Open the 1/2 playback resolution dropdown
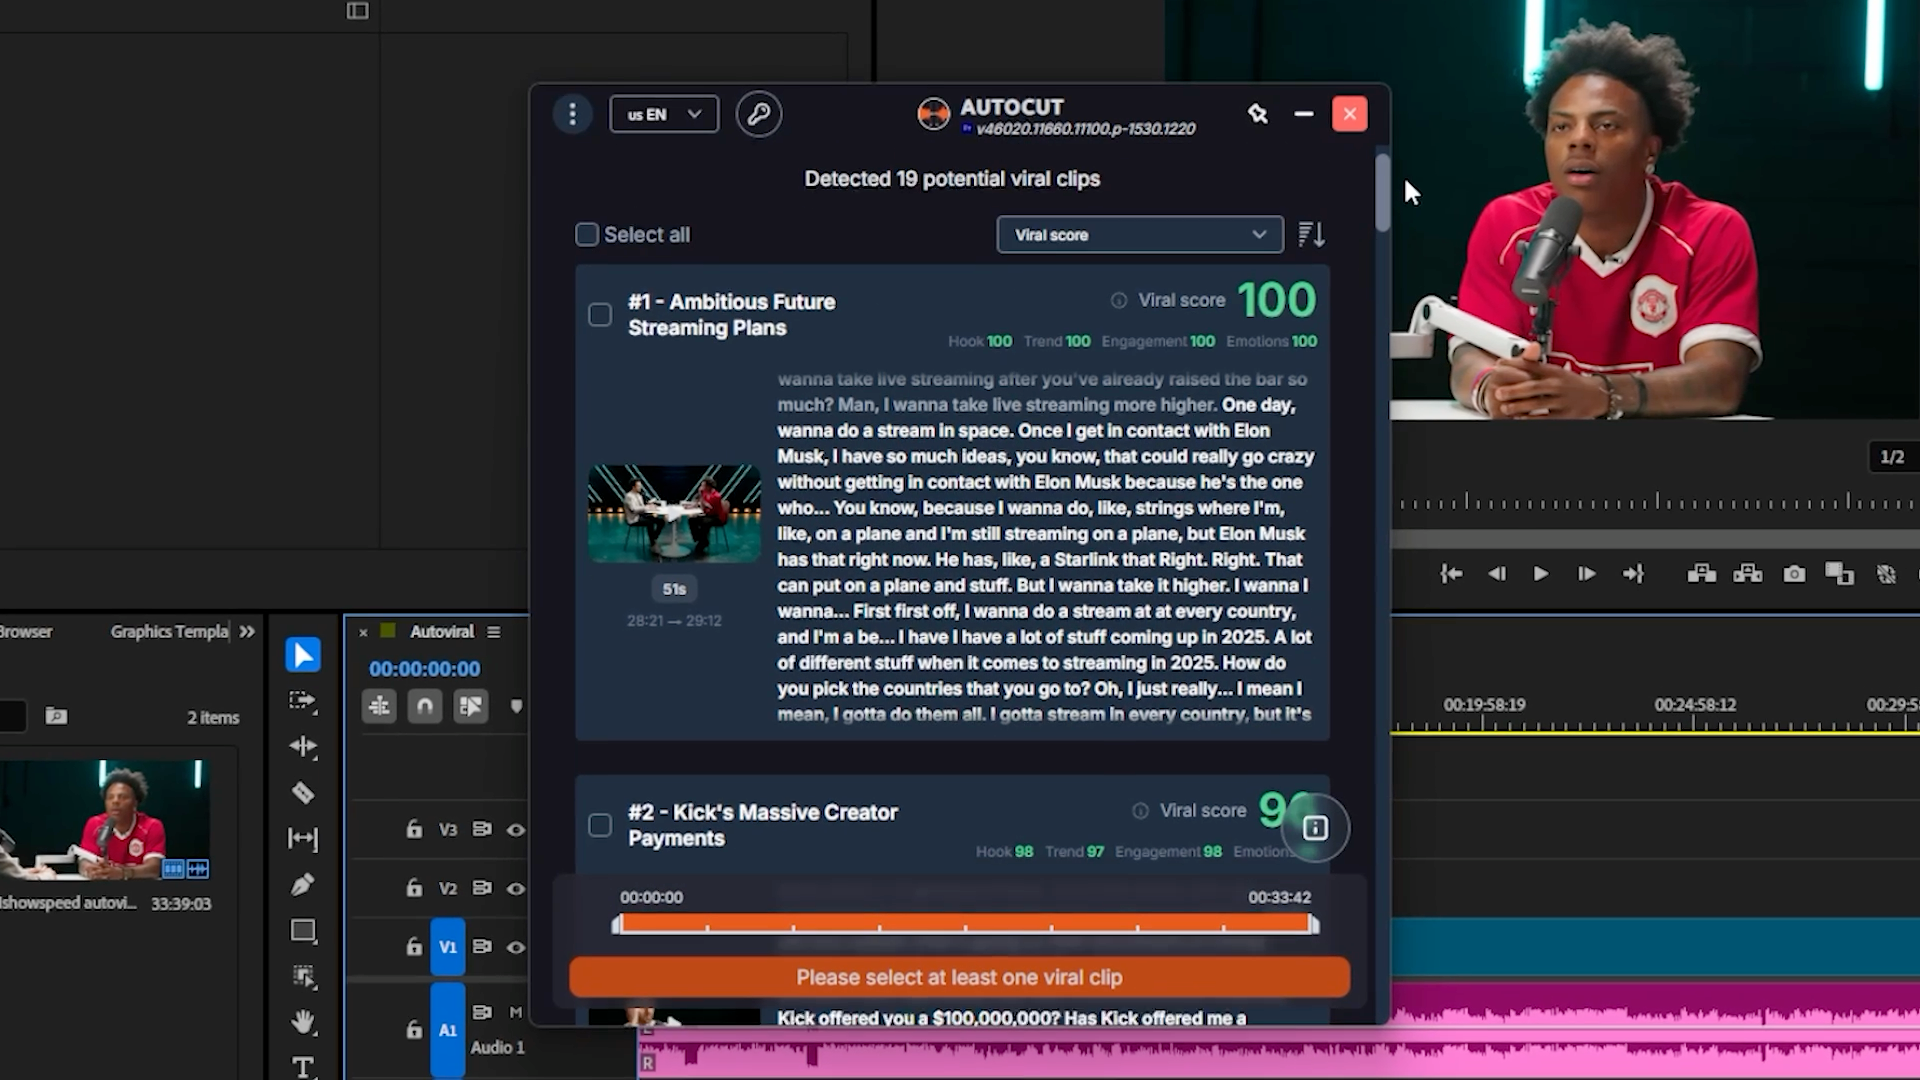 tap(1893, 457)
